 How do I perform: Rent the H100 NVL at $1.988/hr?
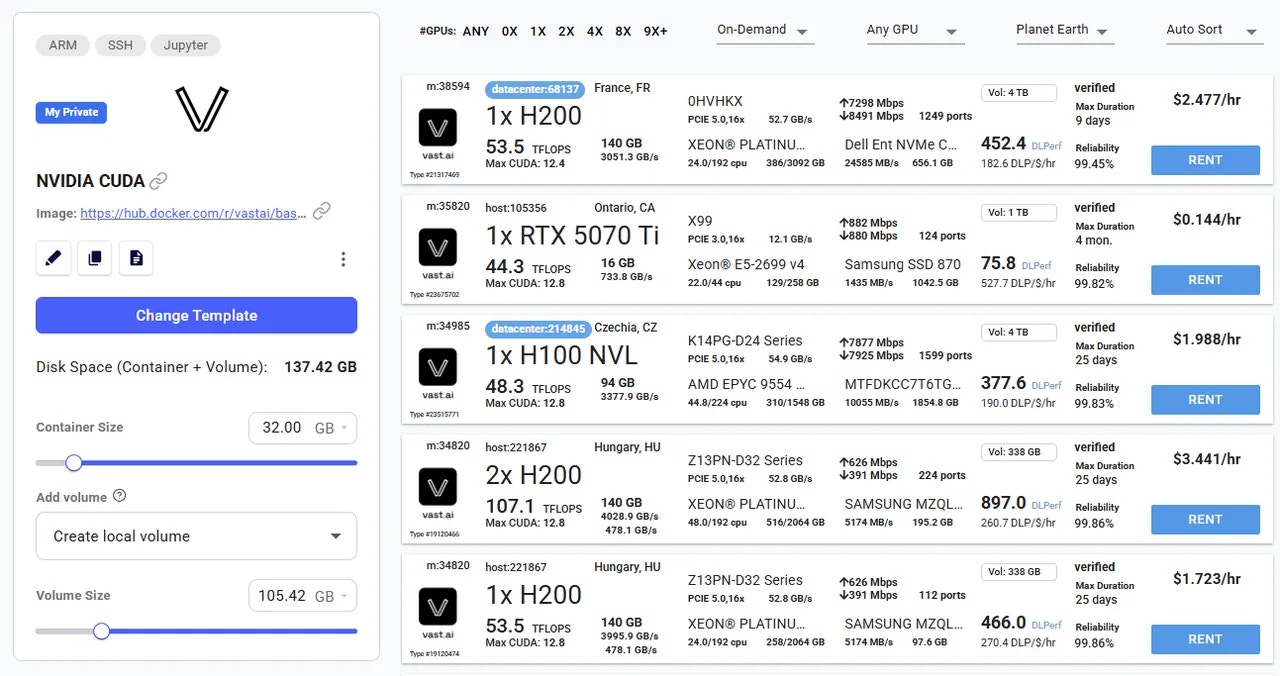pos(1205,400)
